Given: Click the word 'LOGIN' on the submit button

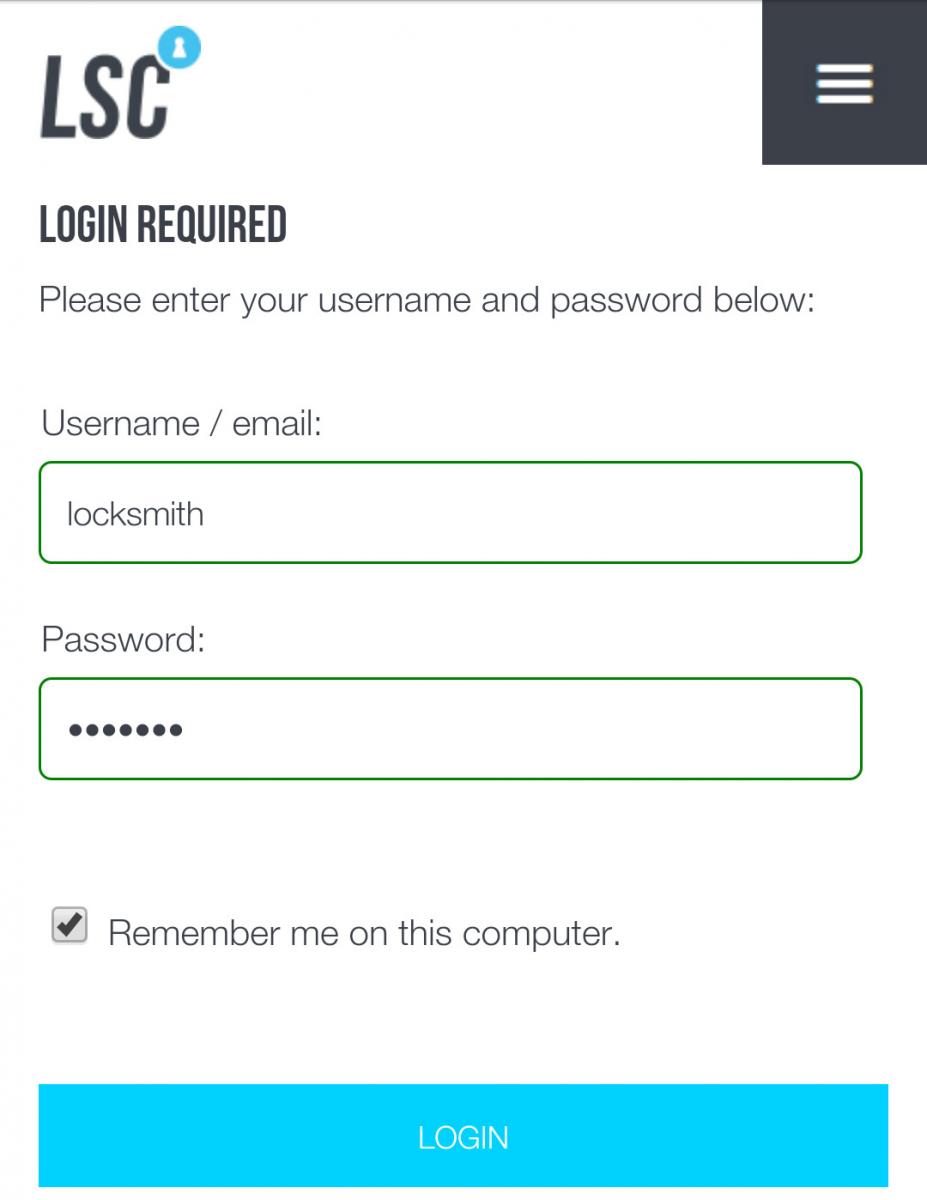Looking at the screenshot, I should [463, 1137].
